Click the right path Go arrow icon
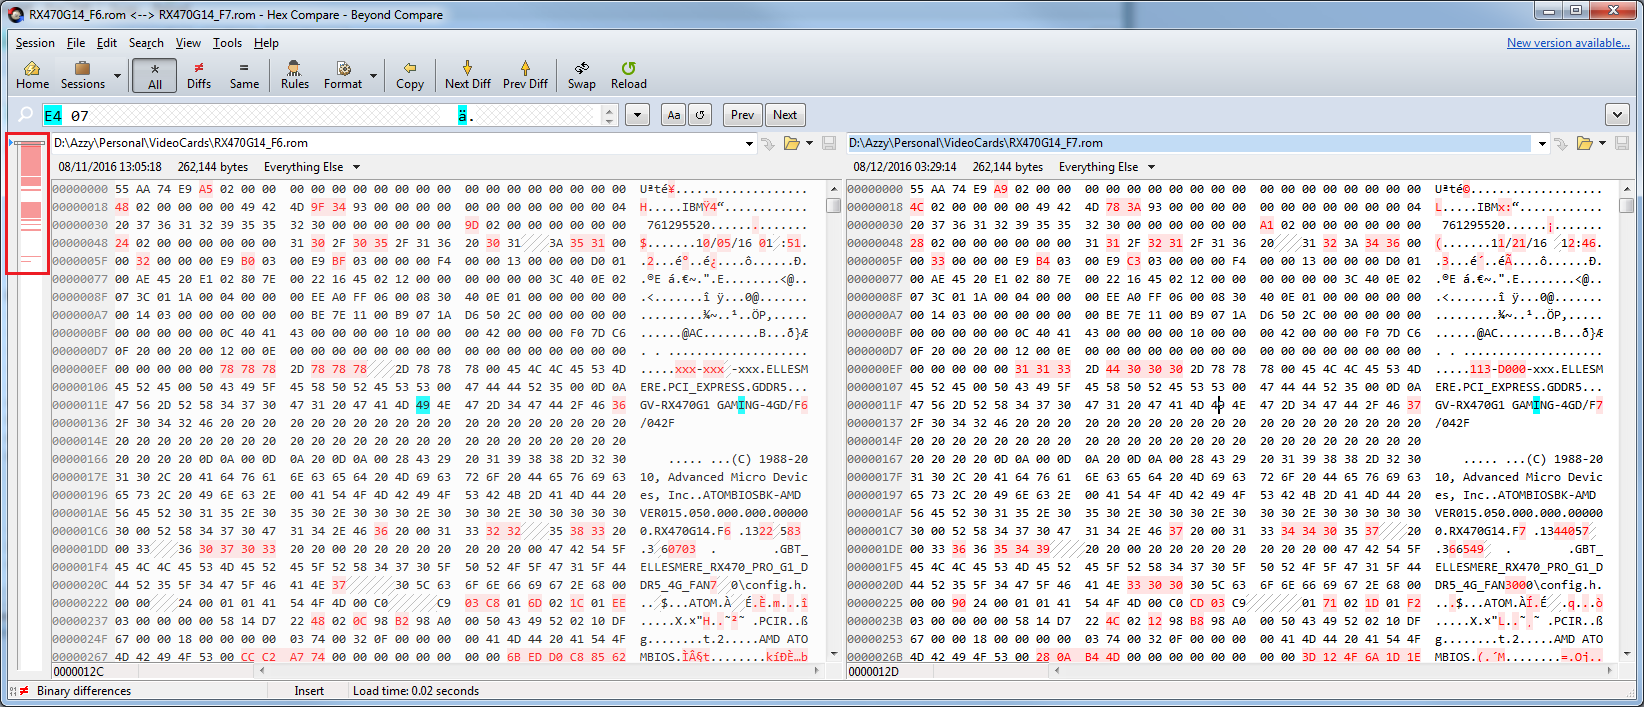The height and width of the screenshot is (707, 1644). click(x=1561, y=143)
